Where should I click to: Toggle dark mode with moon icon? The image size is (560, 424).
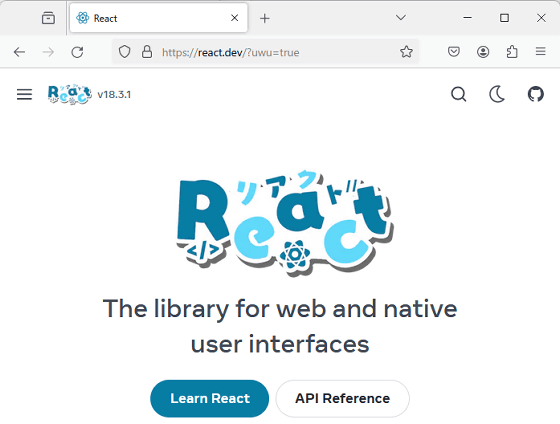click(497, 94)
